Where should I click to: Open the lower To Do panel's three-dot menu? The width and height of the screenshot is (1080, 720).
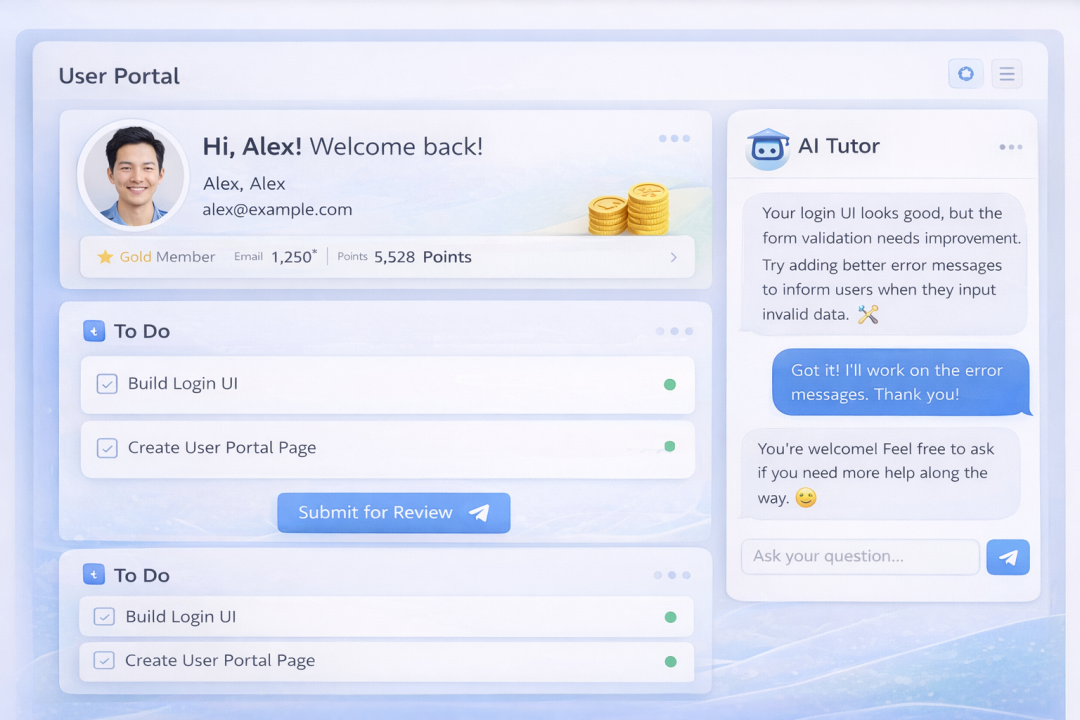(x=671, y=575)
